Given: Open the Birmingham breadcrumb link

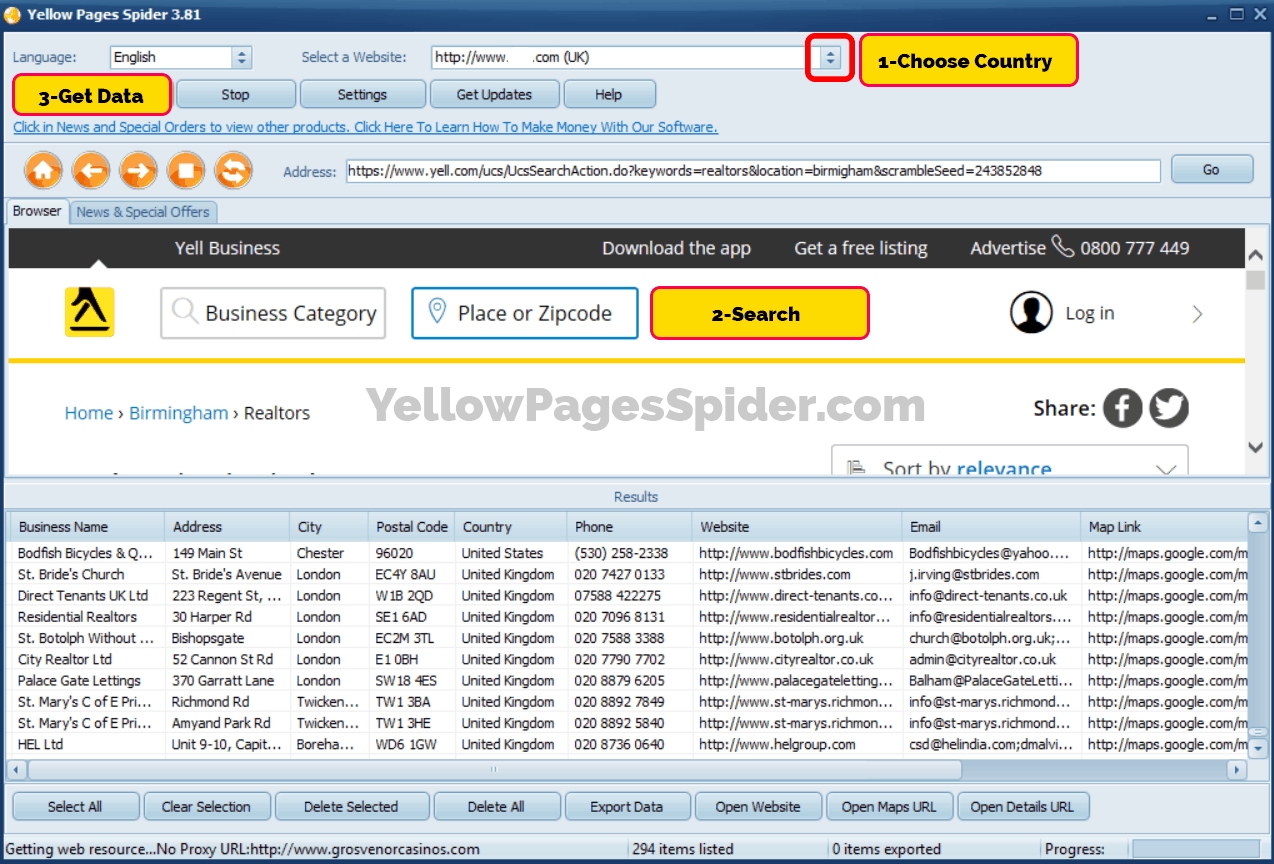Looking at the screenshot, I should pyautogui.click(x=178, y=413).
